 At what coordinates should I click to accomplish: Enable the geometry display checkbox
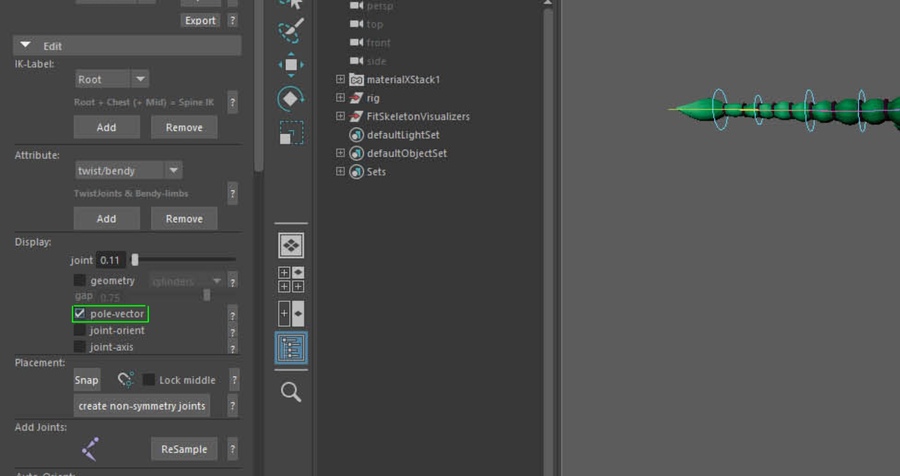tap(80, 280)
